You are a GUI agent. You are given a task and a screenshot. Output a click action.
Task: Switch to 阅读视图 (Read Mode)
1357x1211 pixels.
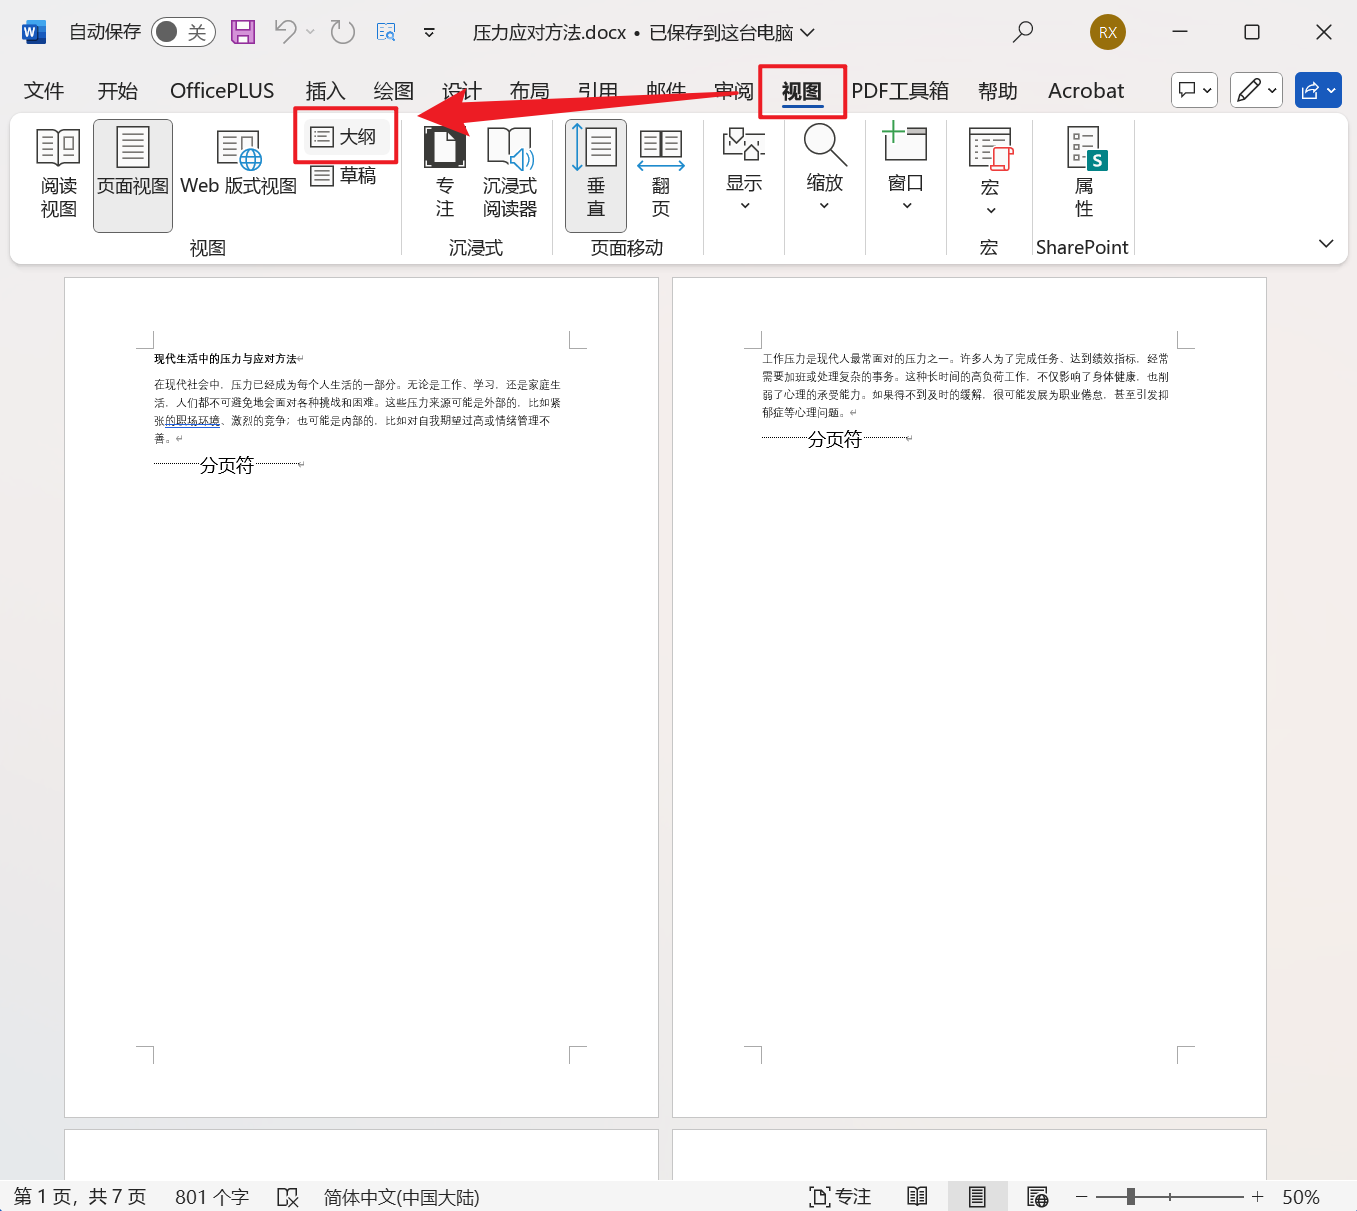(57, 172)
